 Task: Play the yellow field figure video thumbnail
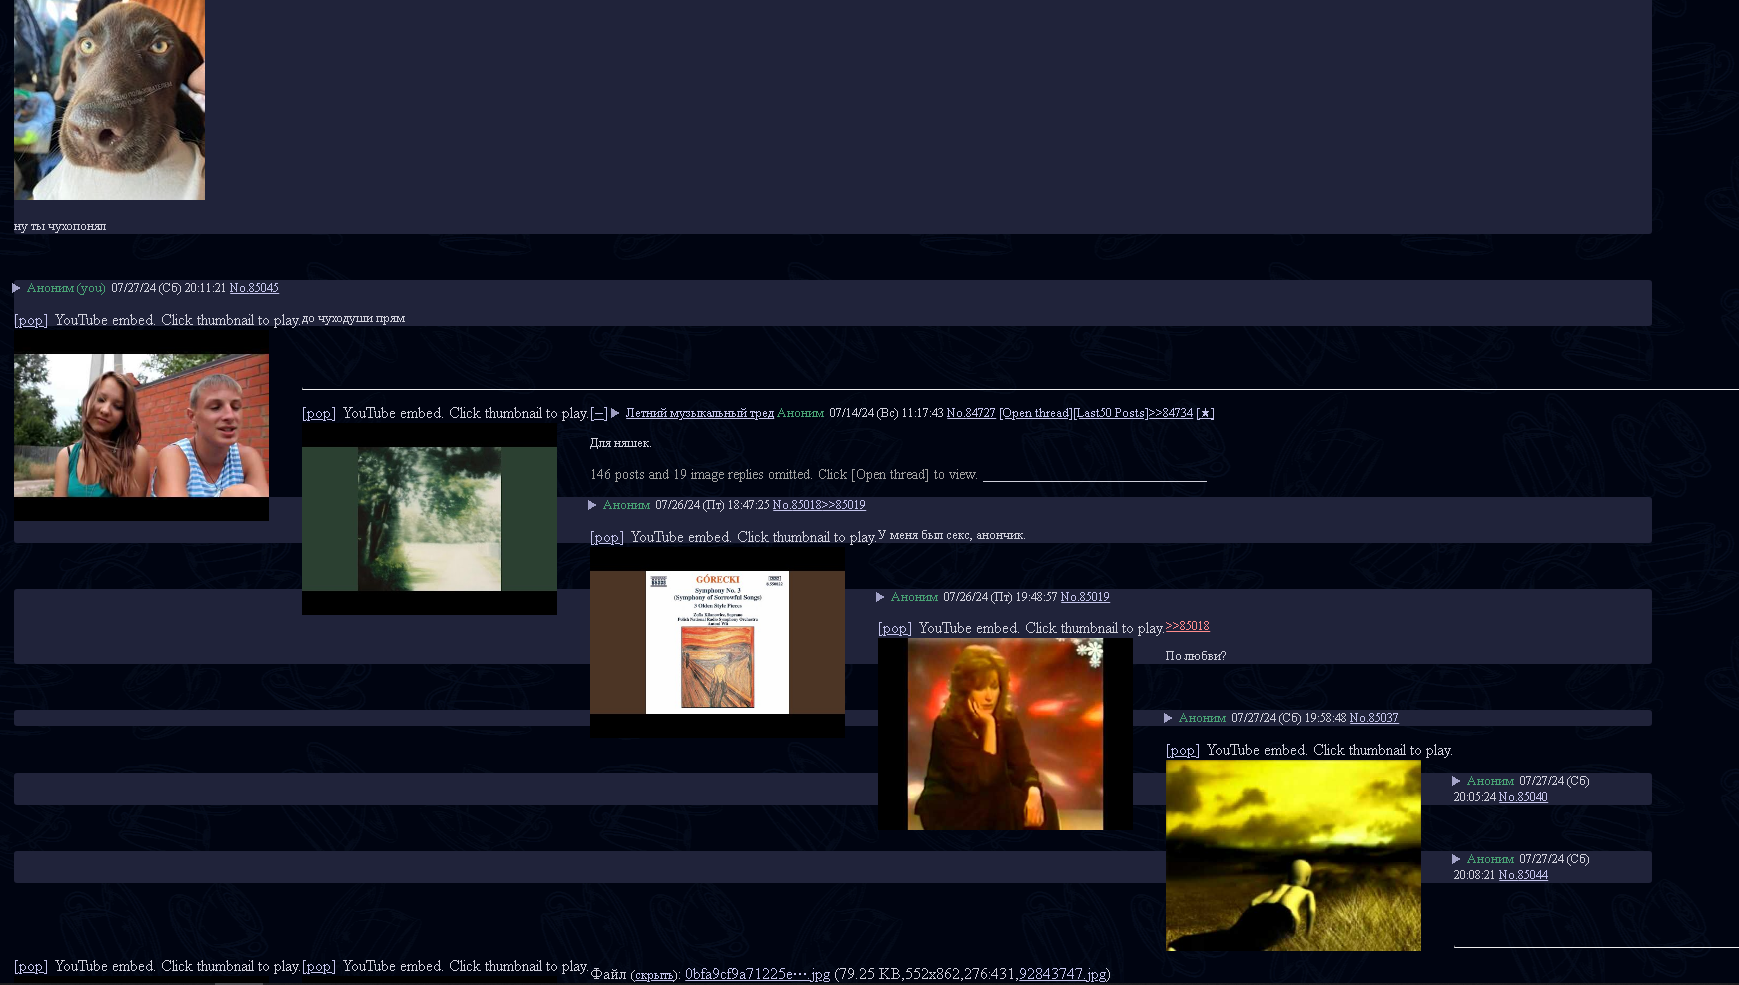(x=1293, y=856)
